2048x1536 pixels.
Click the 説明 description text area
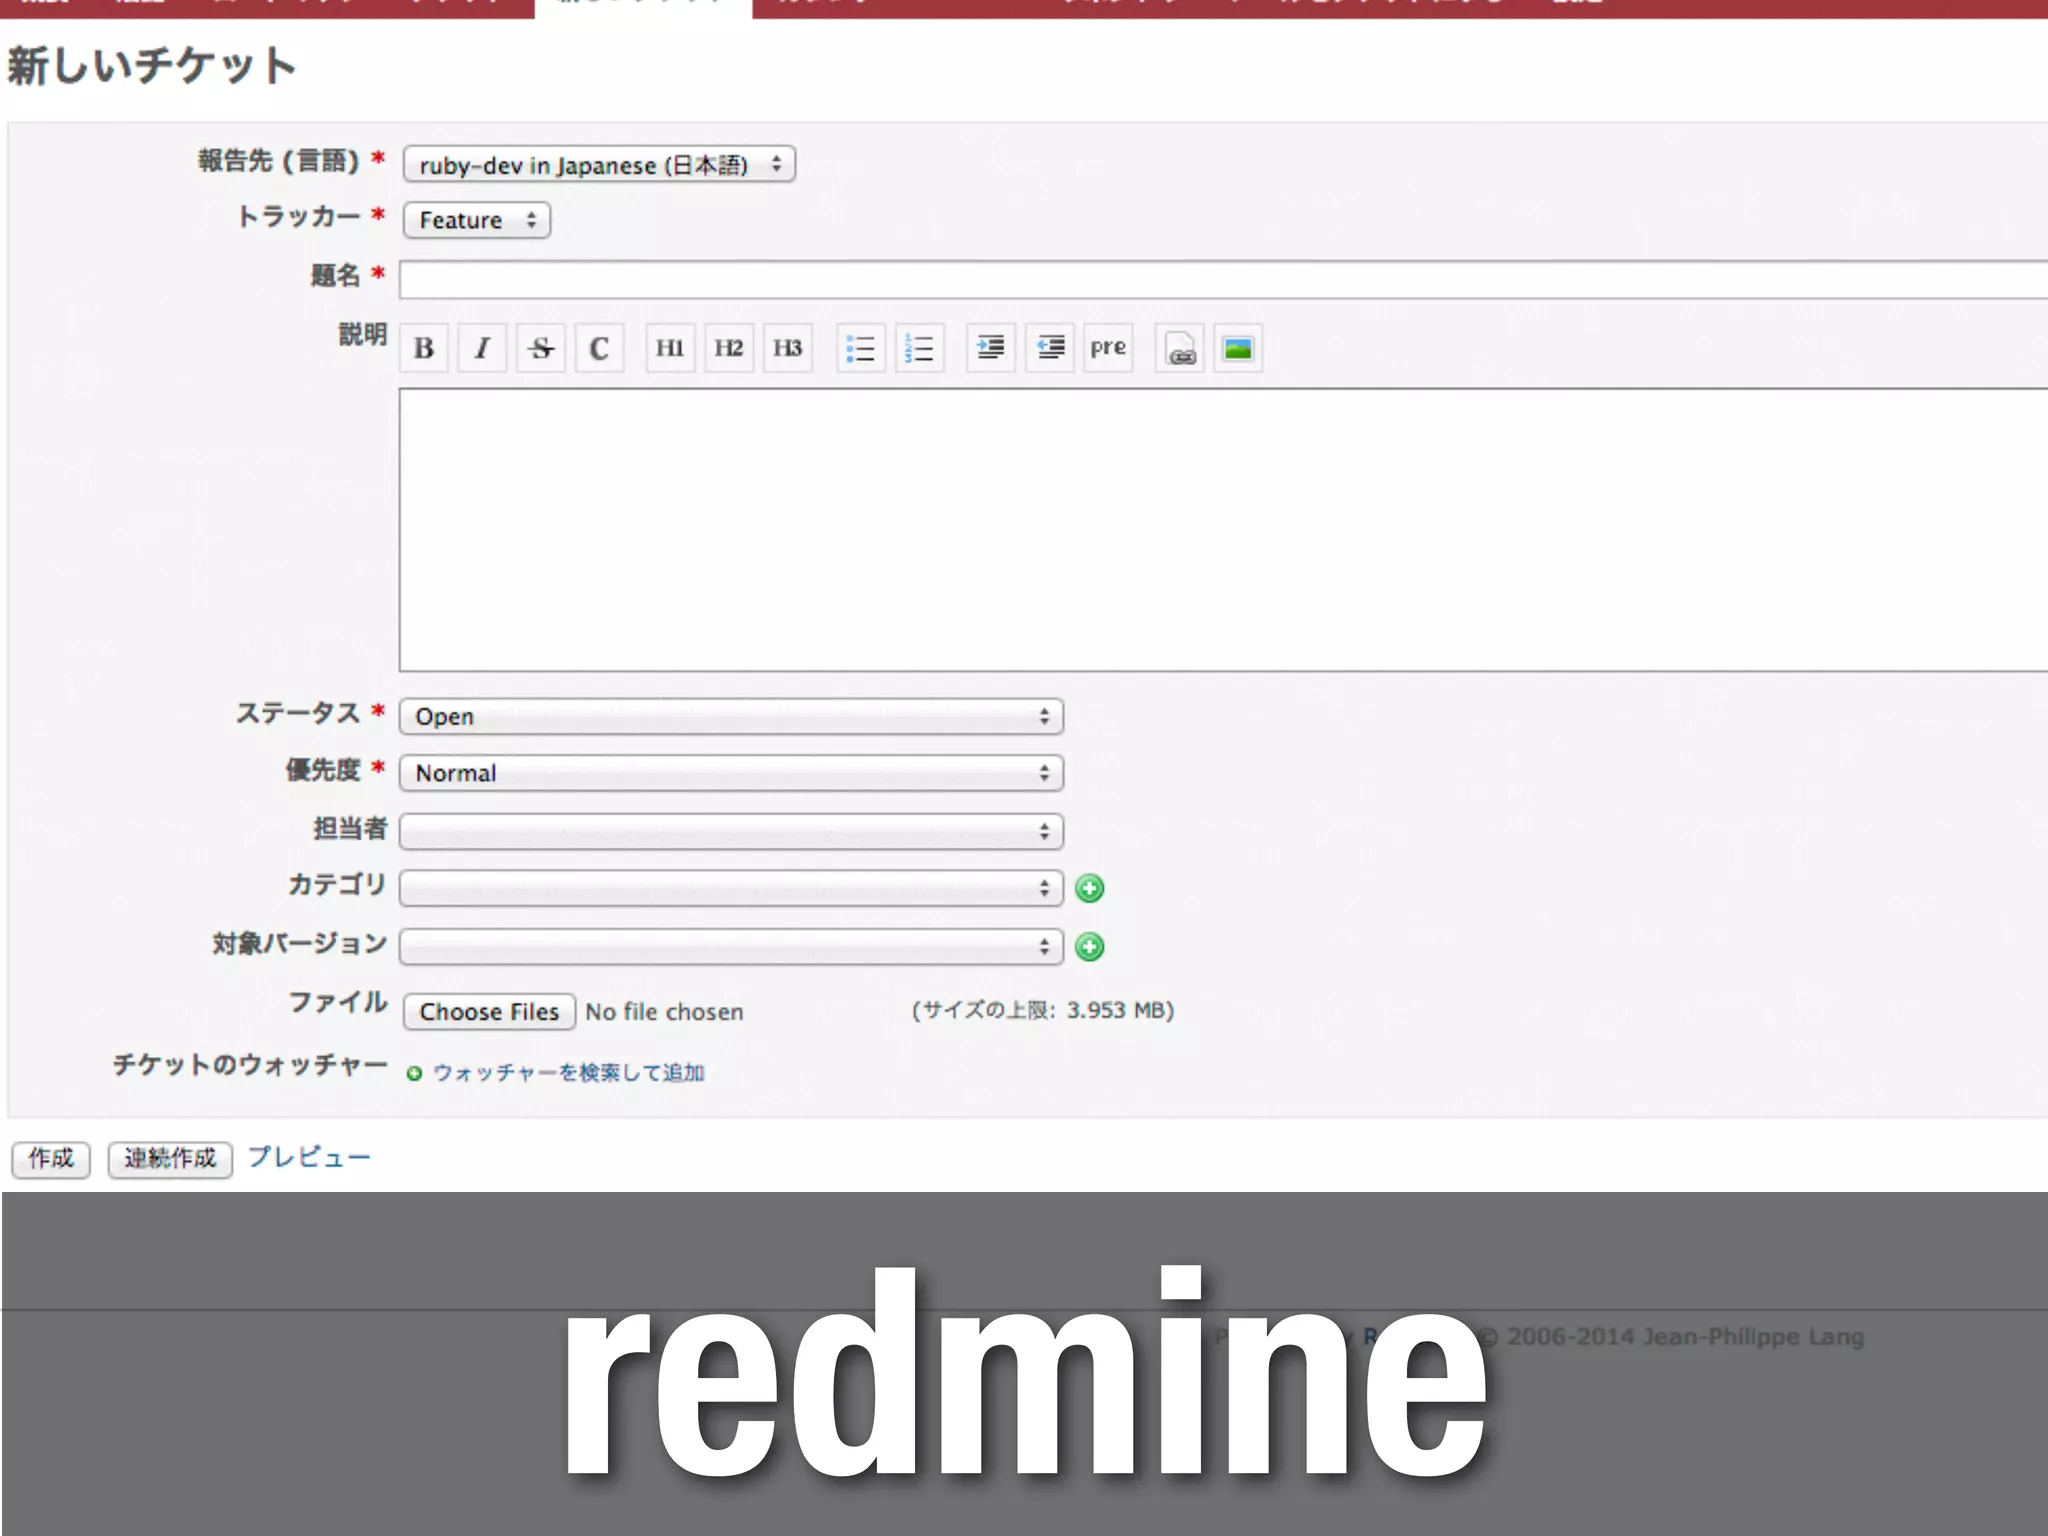pyautogui.click(x=1223, y=530)
